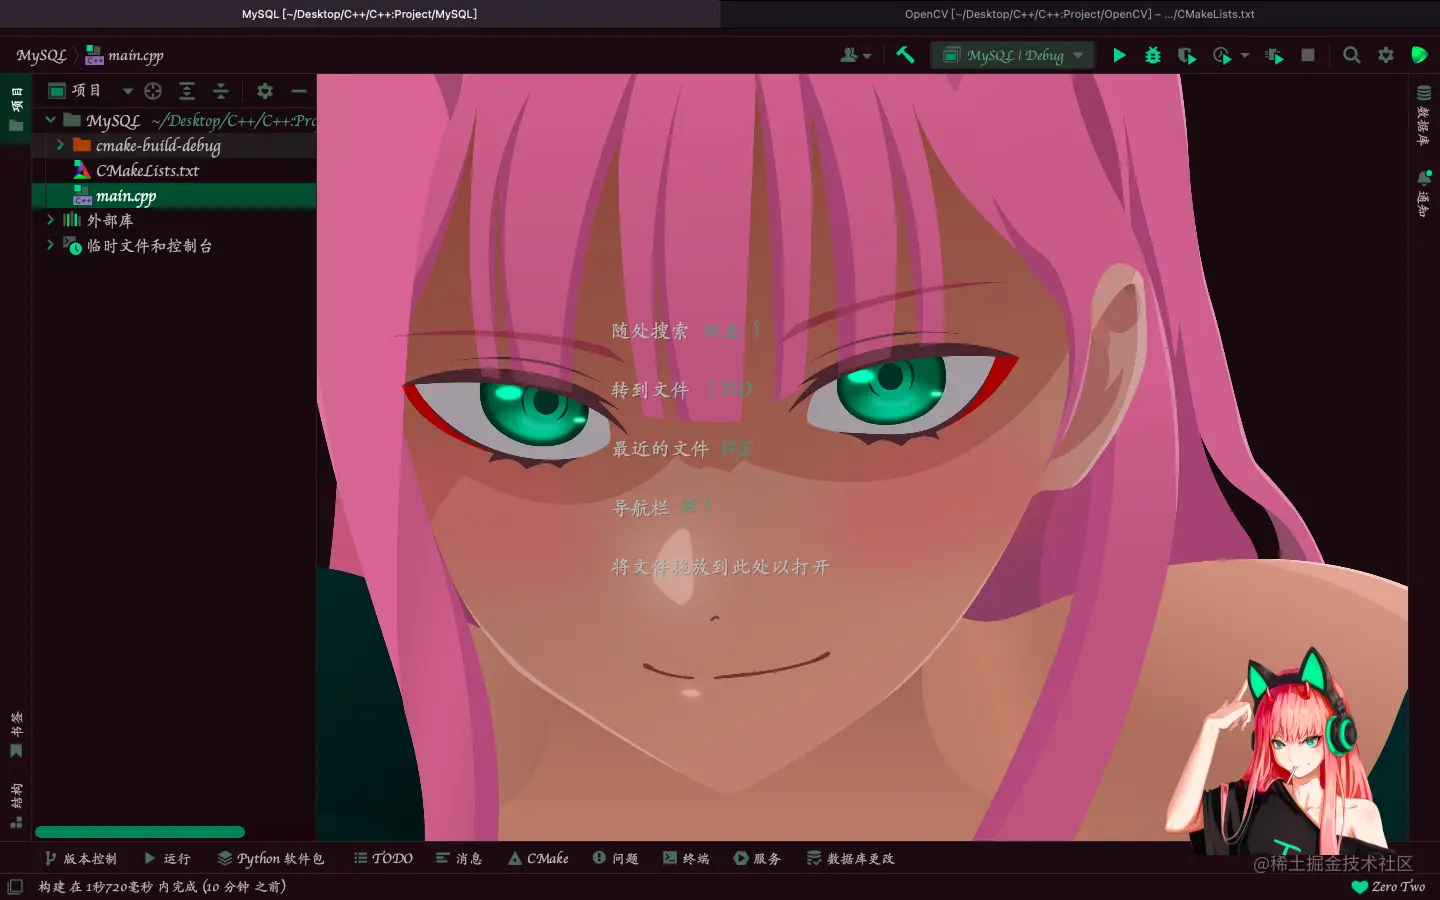Toggle the 数据库 database right sidebar tab
1440x900 pixels.
(1424, 114)
